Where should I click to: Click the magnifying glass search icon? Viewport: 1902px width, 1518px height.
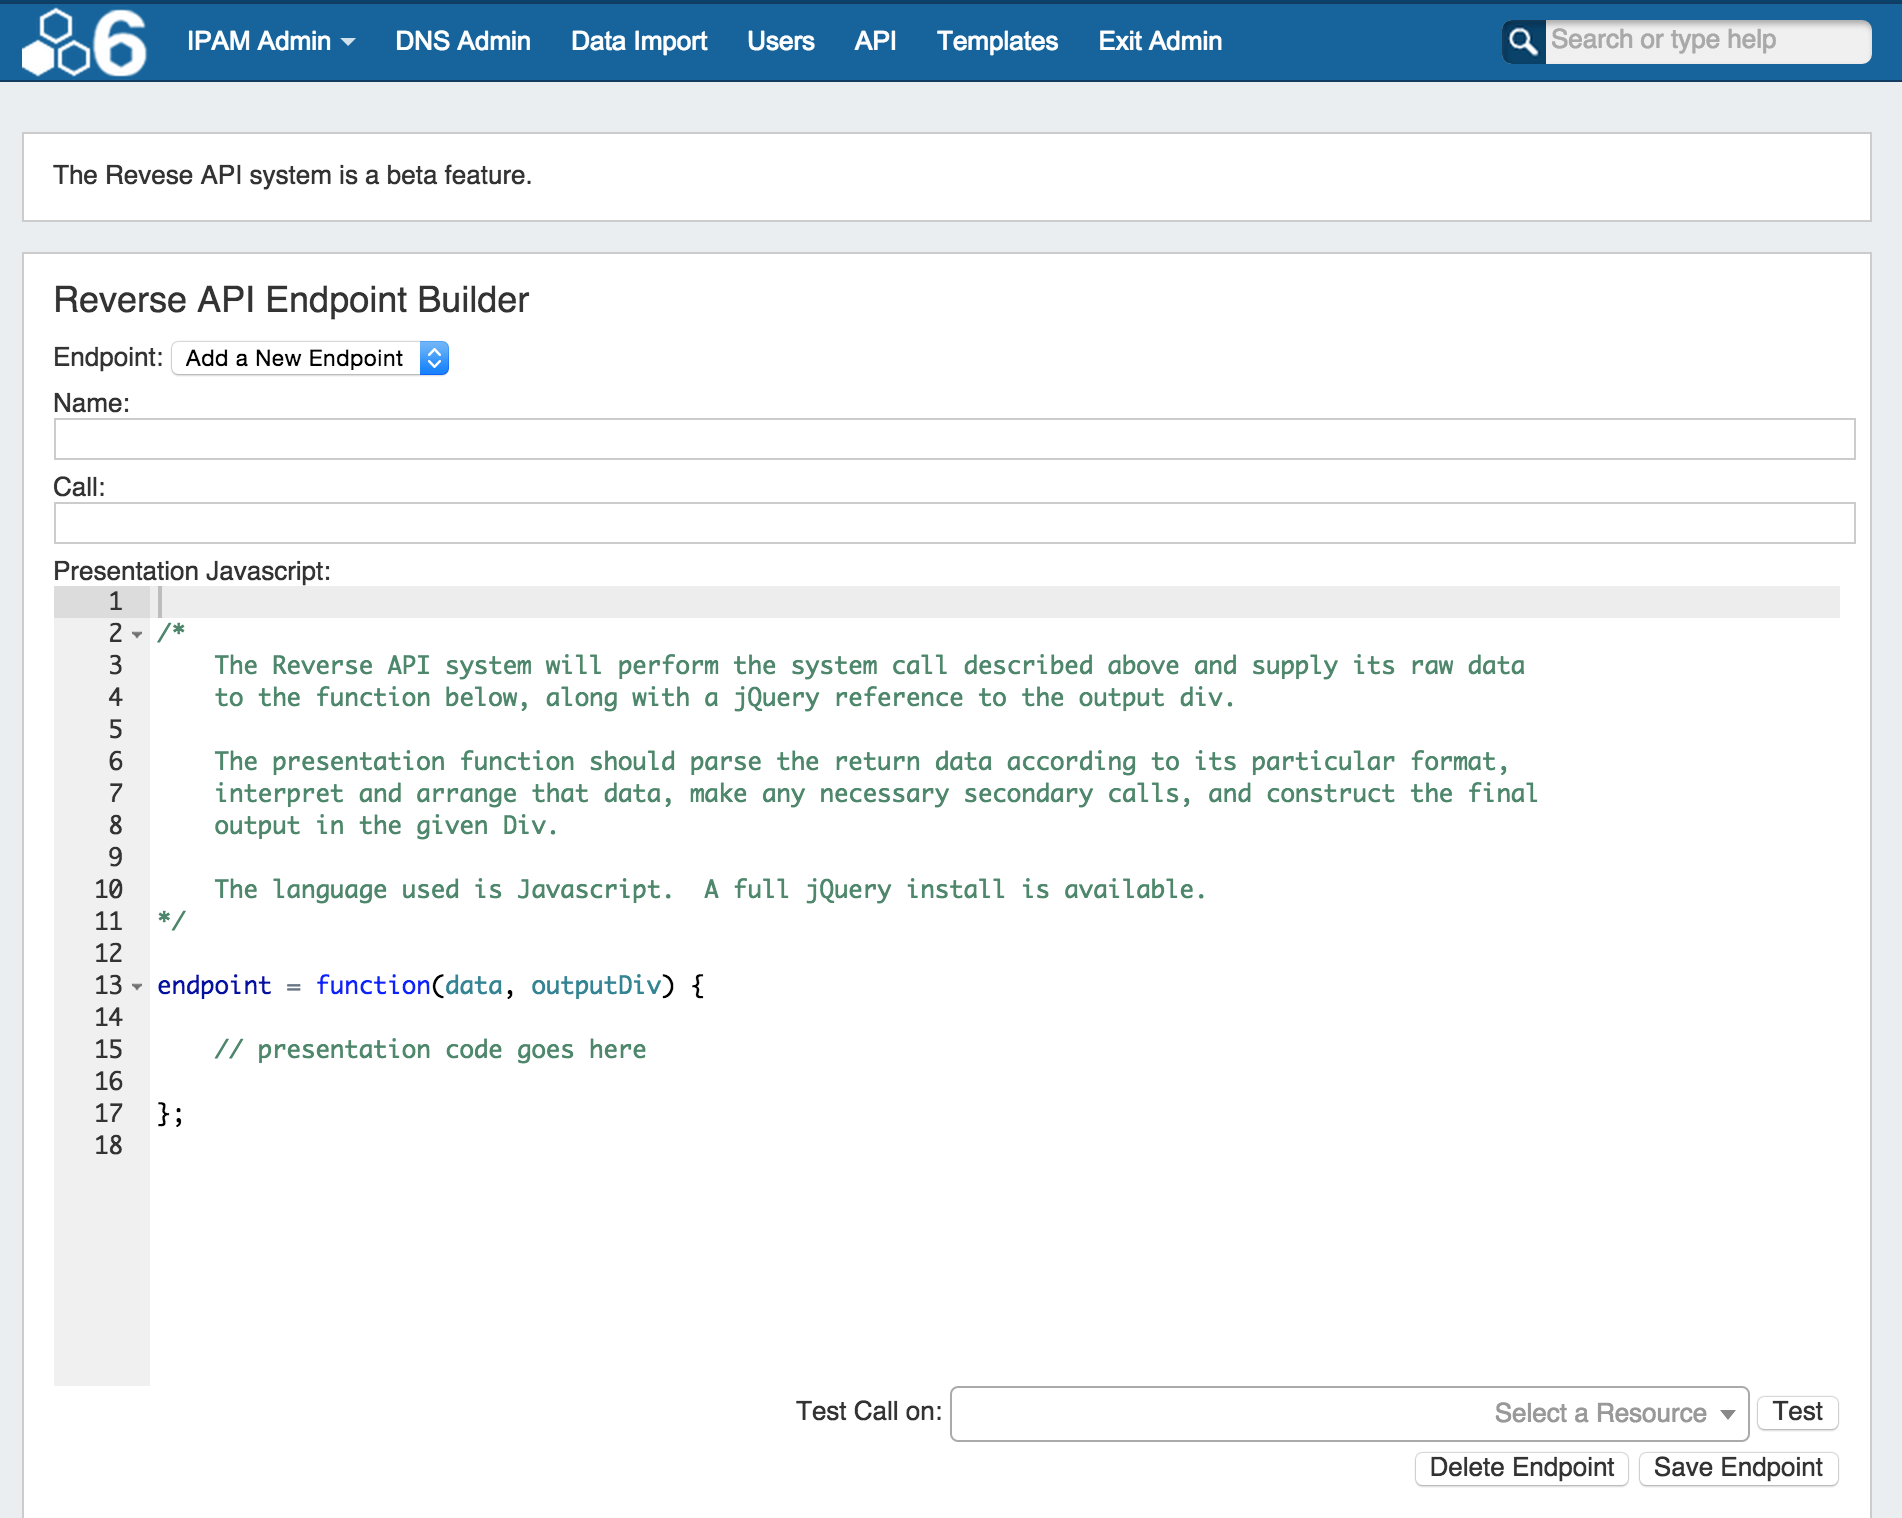click(x=1522, y=42)
